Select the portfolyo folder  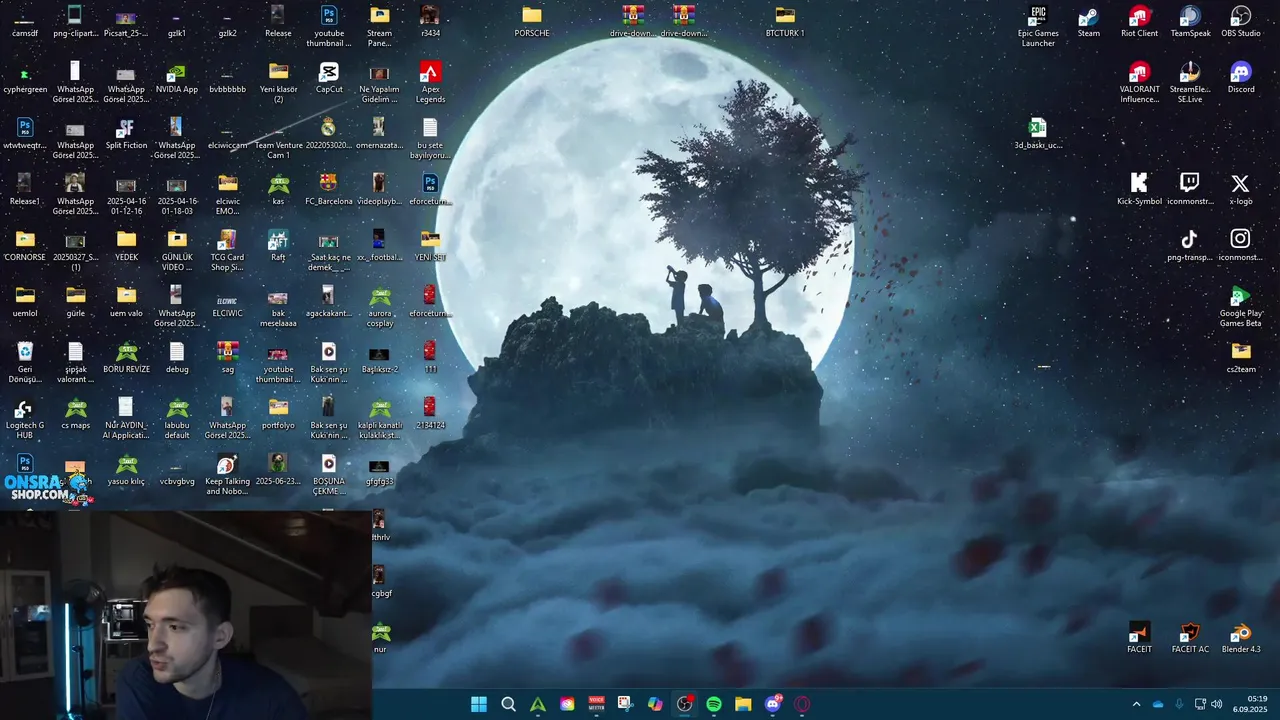coord(278,414)
